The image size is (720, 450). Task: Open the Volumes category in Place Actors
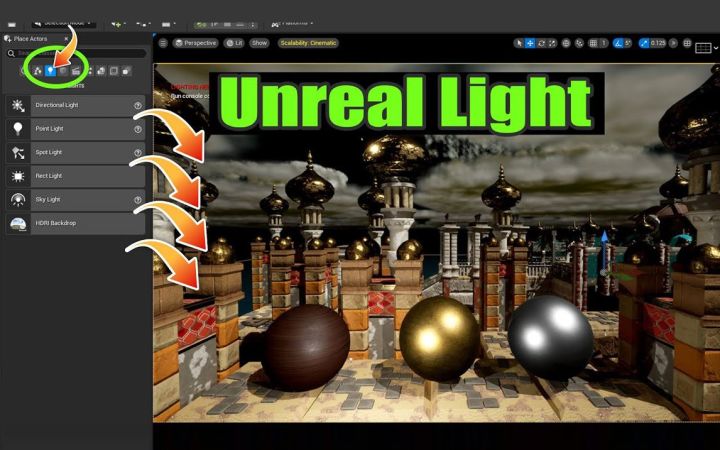(x=113, y=71)
